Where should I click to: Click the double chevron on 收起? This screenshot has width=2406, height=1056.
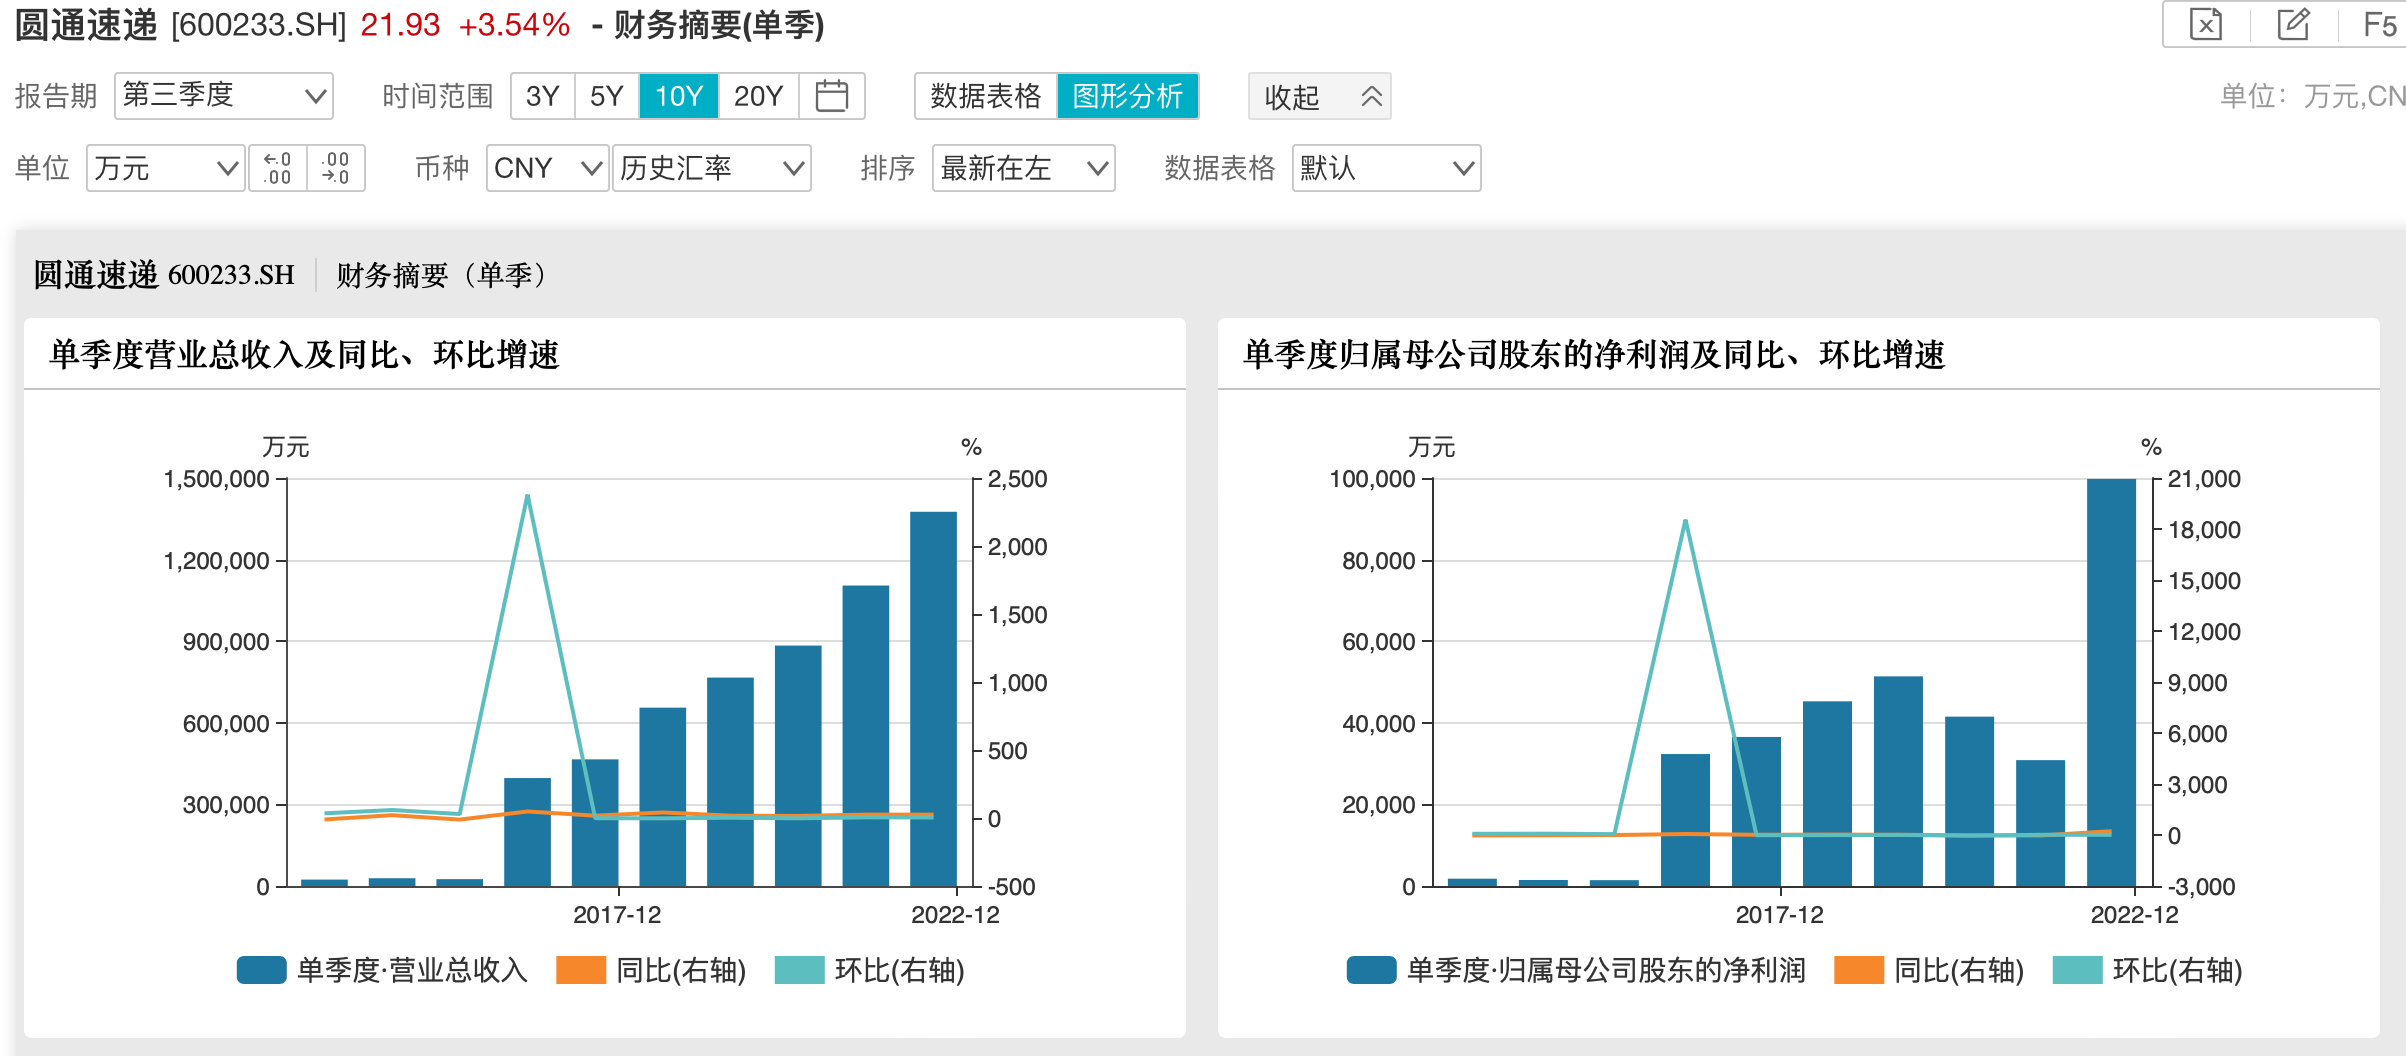point(1371,96)
